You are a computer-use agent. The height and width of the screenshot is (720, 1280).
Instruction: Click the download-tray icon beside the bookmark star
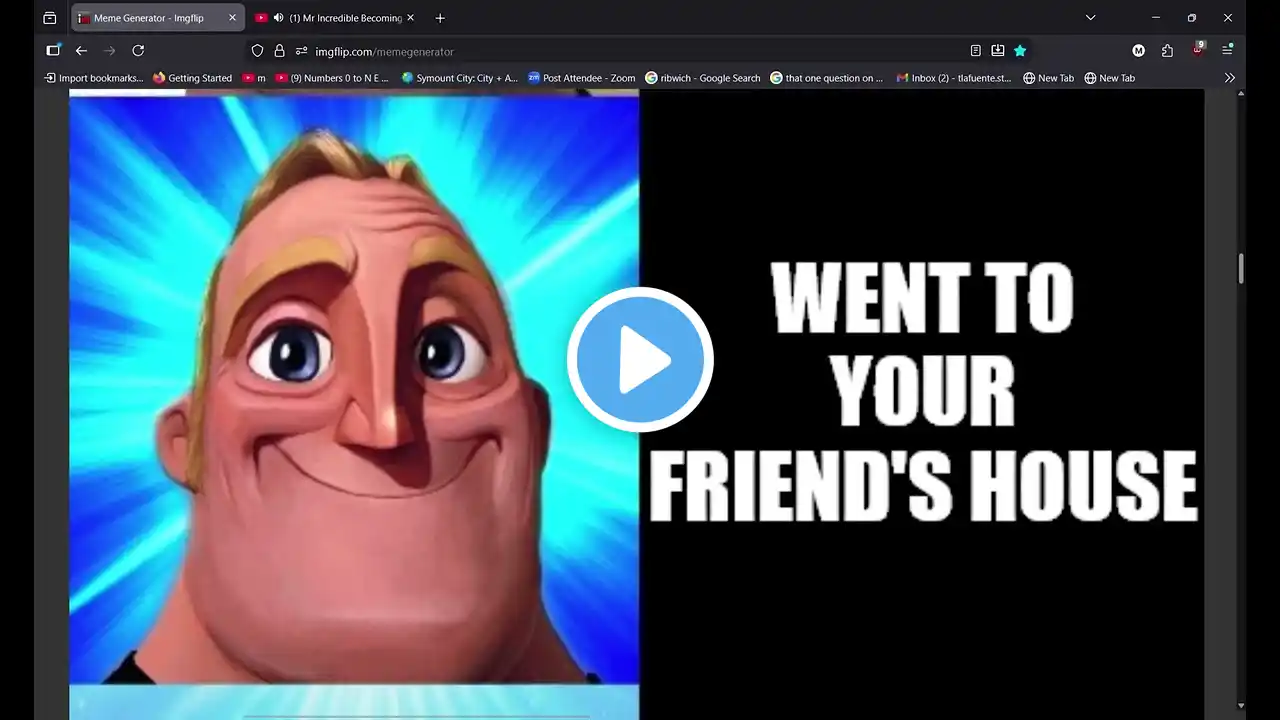click(997, 51)
